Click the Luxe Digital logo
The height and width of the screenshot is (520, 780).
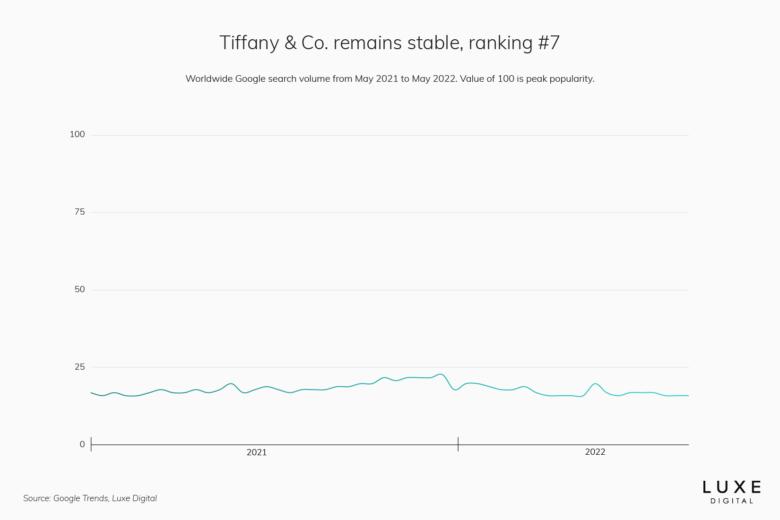pos(731,491)
